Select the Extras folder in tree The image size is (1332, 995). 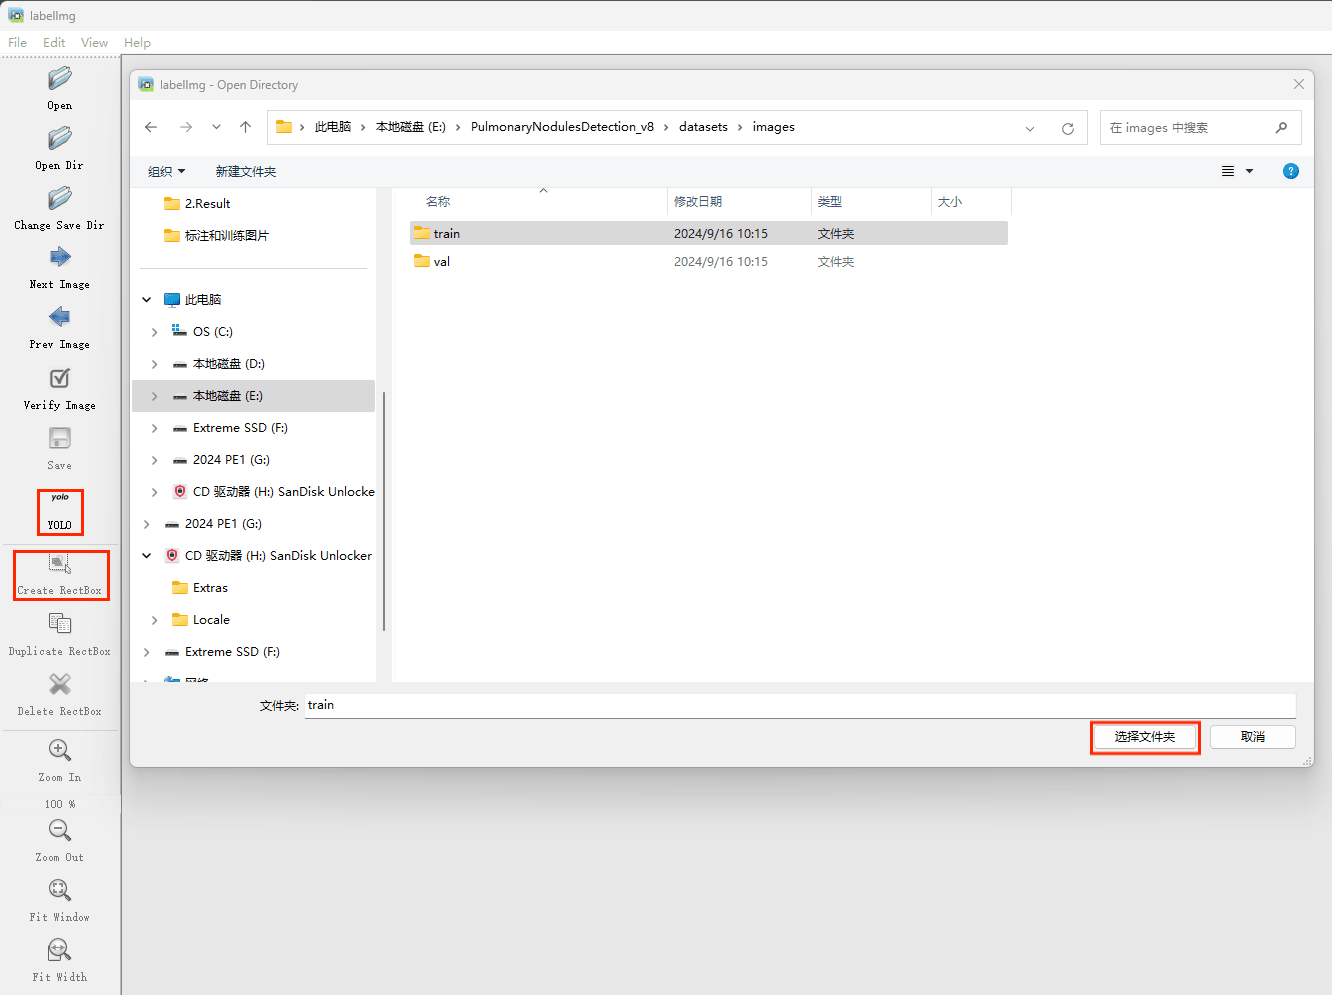[210, 588]
